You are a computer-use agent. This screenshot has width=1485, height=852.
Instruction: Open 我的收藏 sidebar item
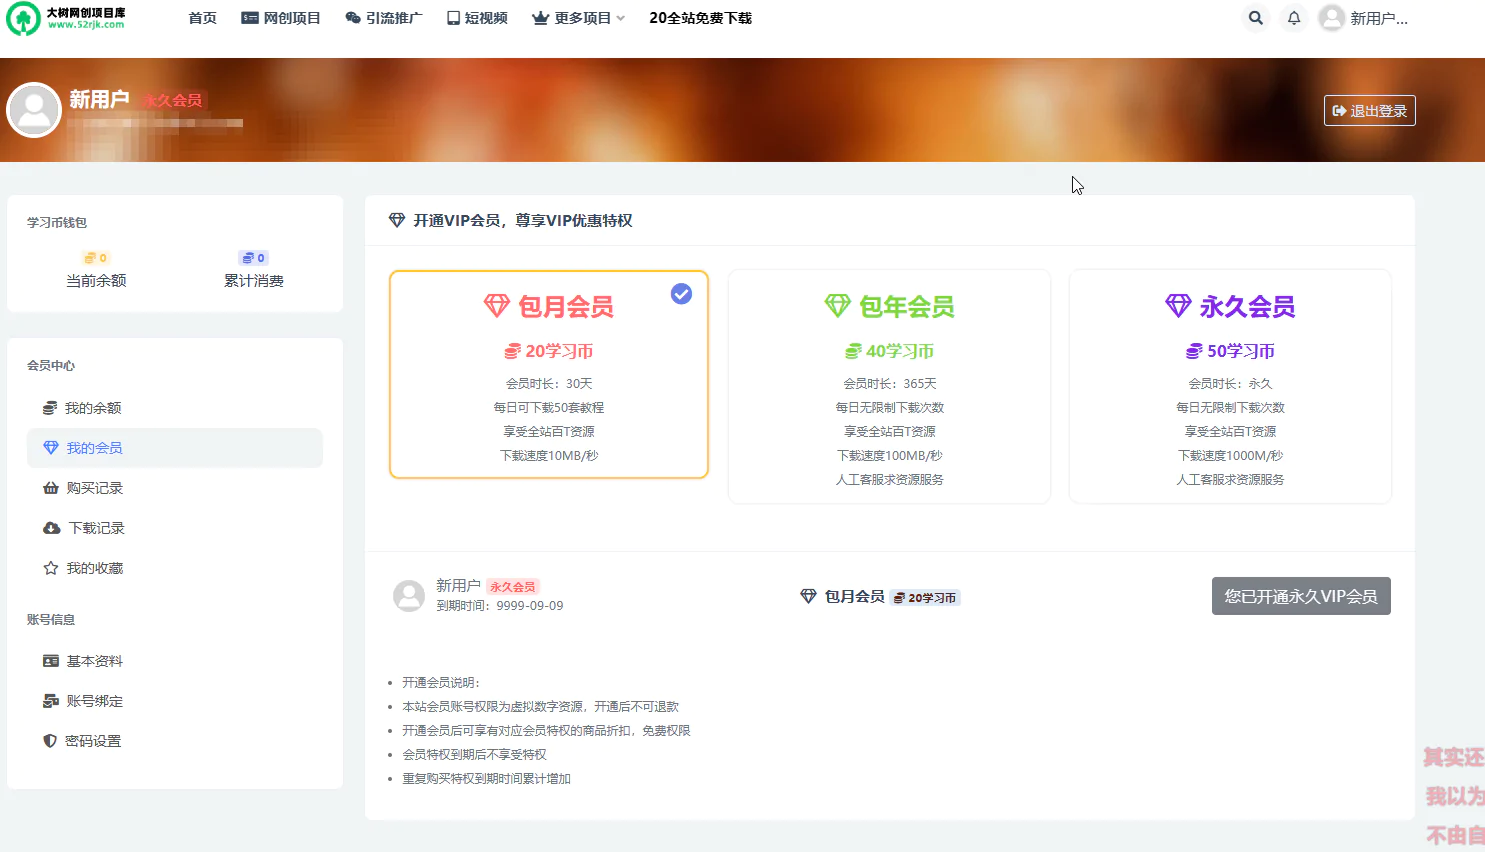pos(175,568)
